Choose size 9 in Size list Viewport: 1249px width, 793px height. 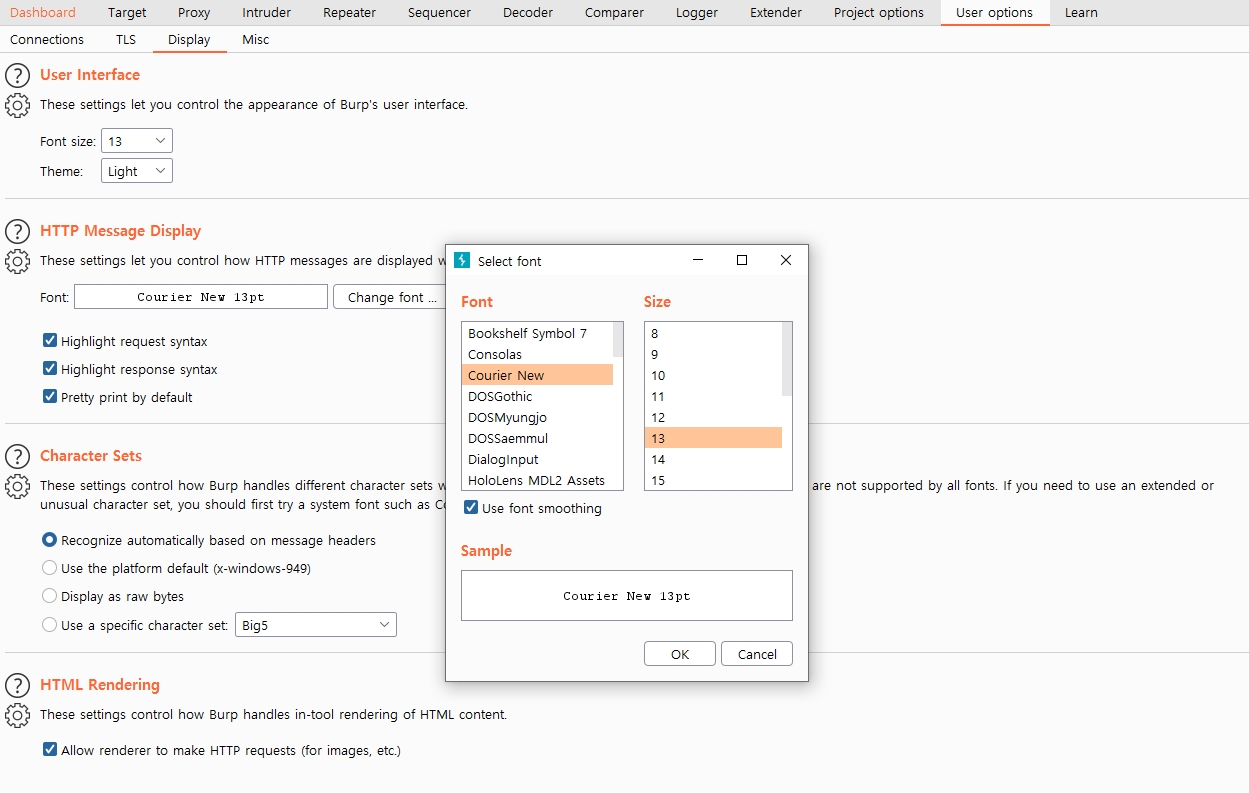[713, 354]
